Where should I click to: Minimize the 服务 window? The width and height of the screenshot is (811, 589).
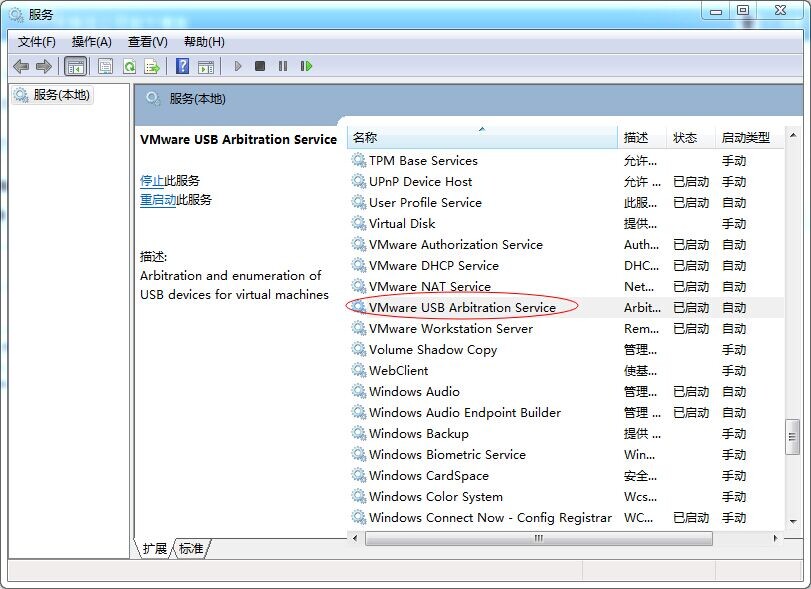coord(716,11)
